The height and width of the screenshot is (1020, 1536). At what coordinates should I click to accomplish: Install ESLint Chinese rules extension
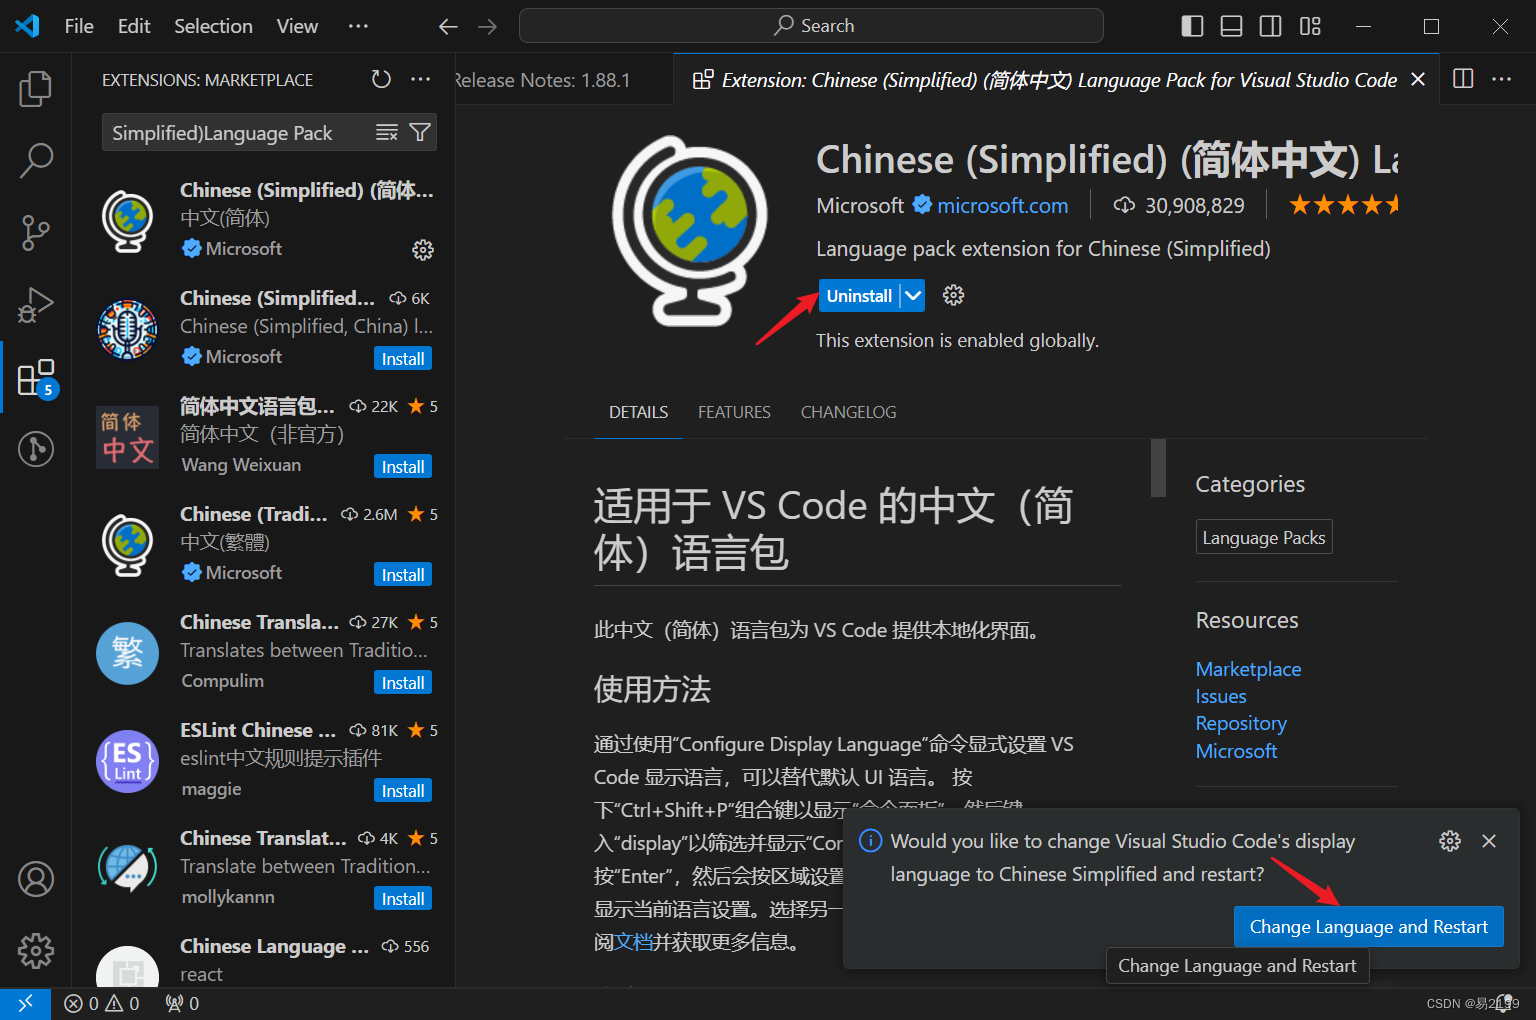(x=403, y=791)
